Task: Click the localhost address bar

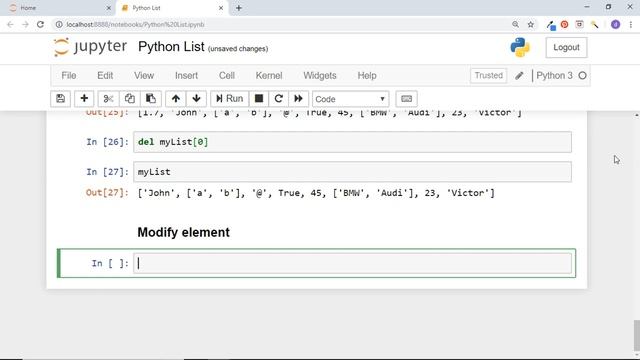Action: [282, 24]
